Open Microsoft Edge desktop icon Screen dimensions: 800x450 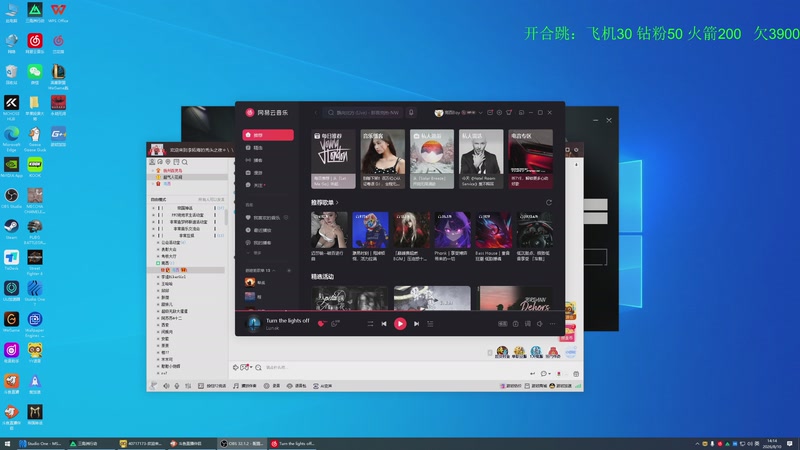coord(11,139)
